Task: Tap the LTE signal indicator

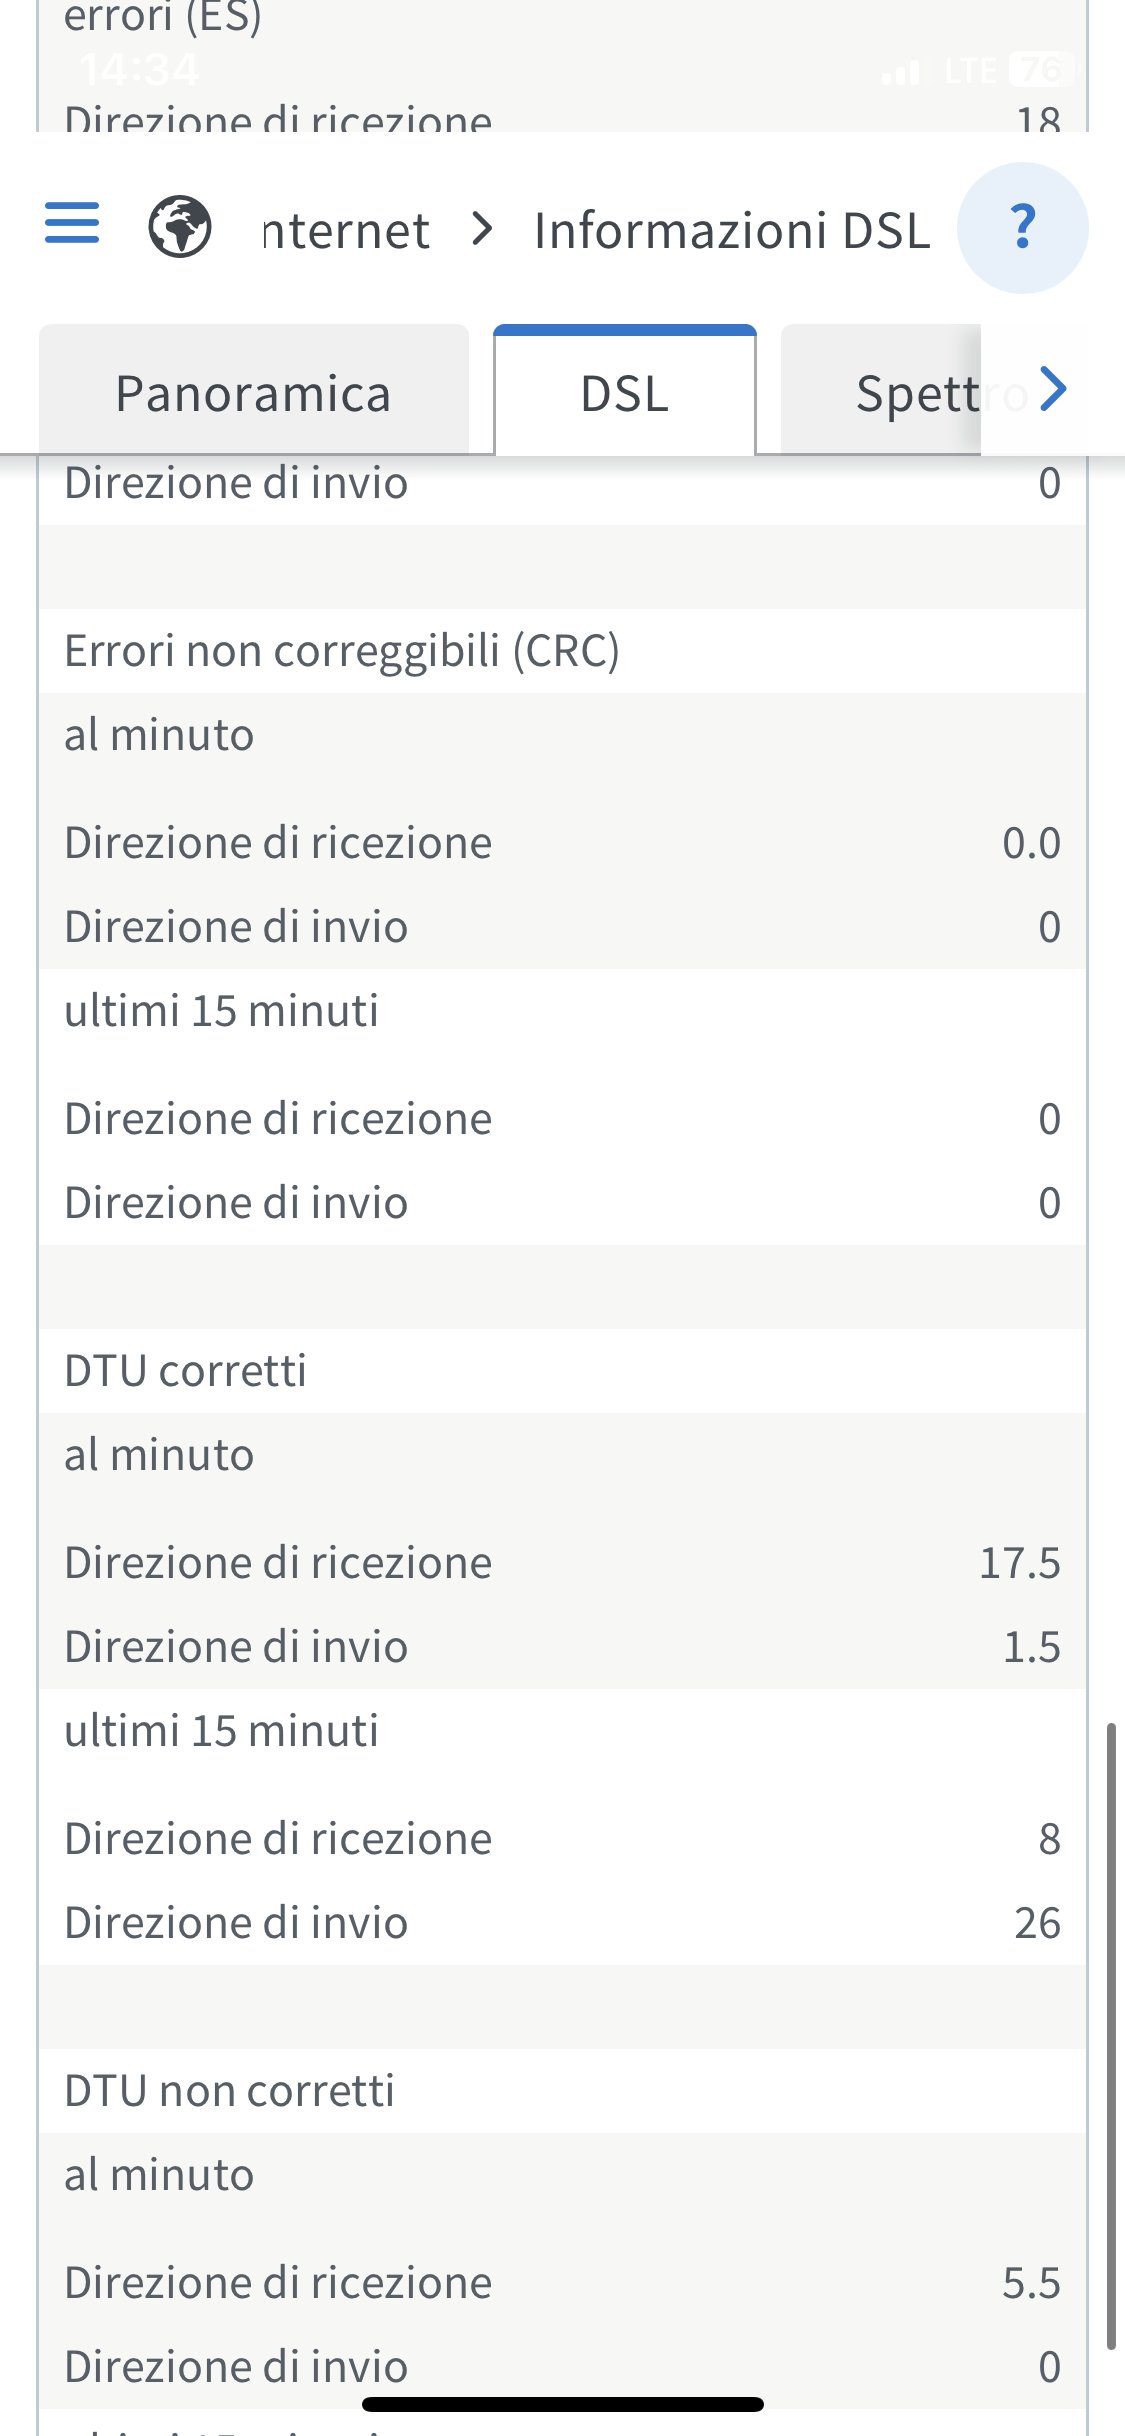Action: pos(970,71)
